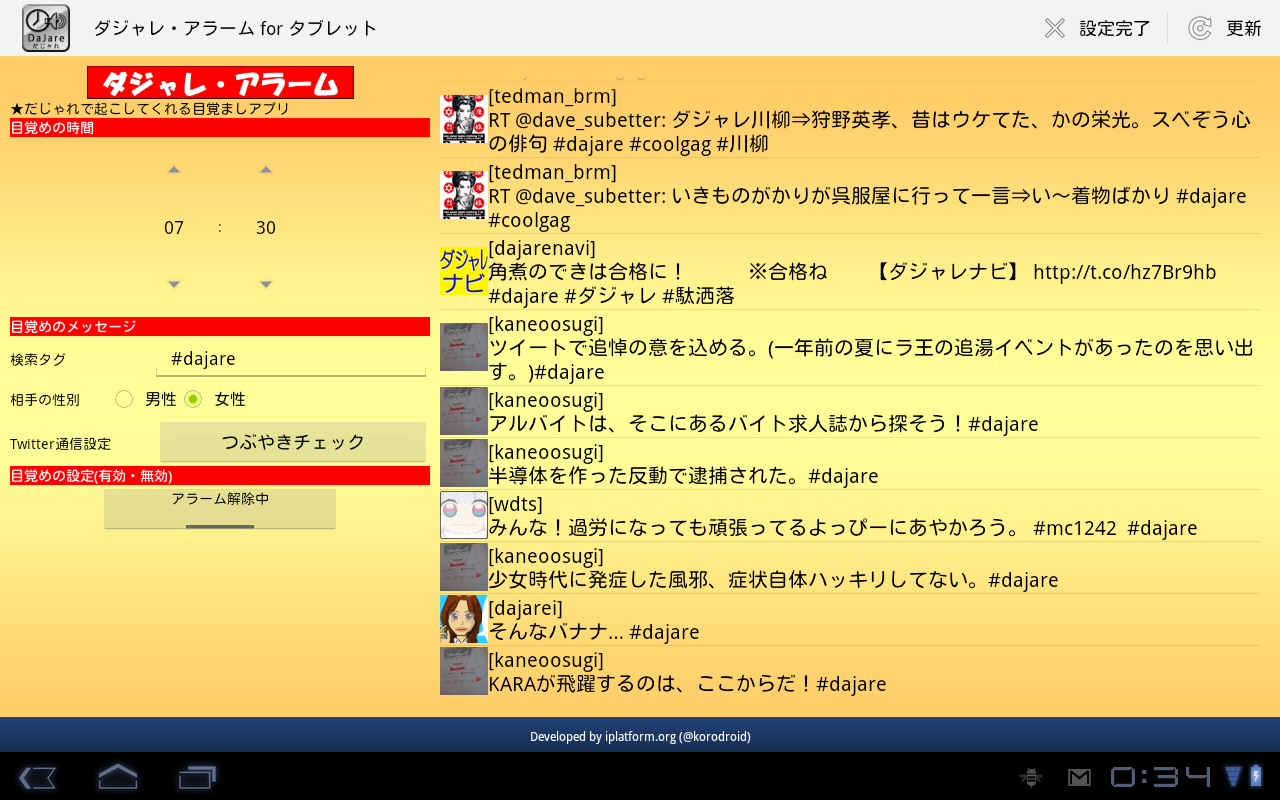
Task: Edit the #dajare search tag field
Action: [292, 359]
